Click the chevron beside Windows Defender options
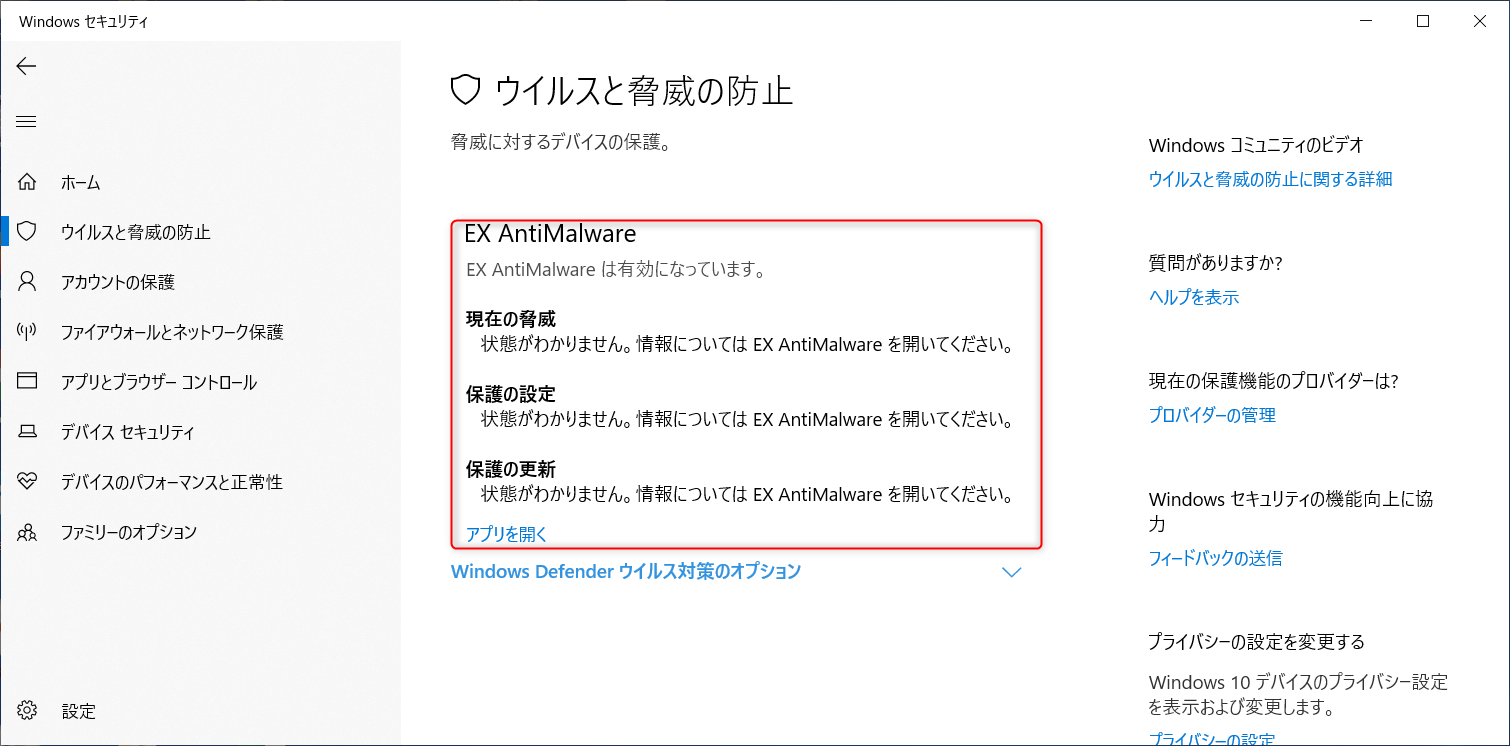 1012,573
